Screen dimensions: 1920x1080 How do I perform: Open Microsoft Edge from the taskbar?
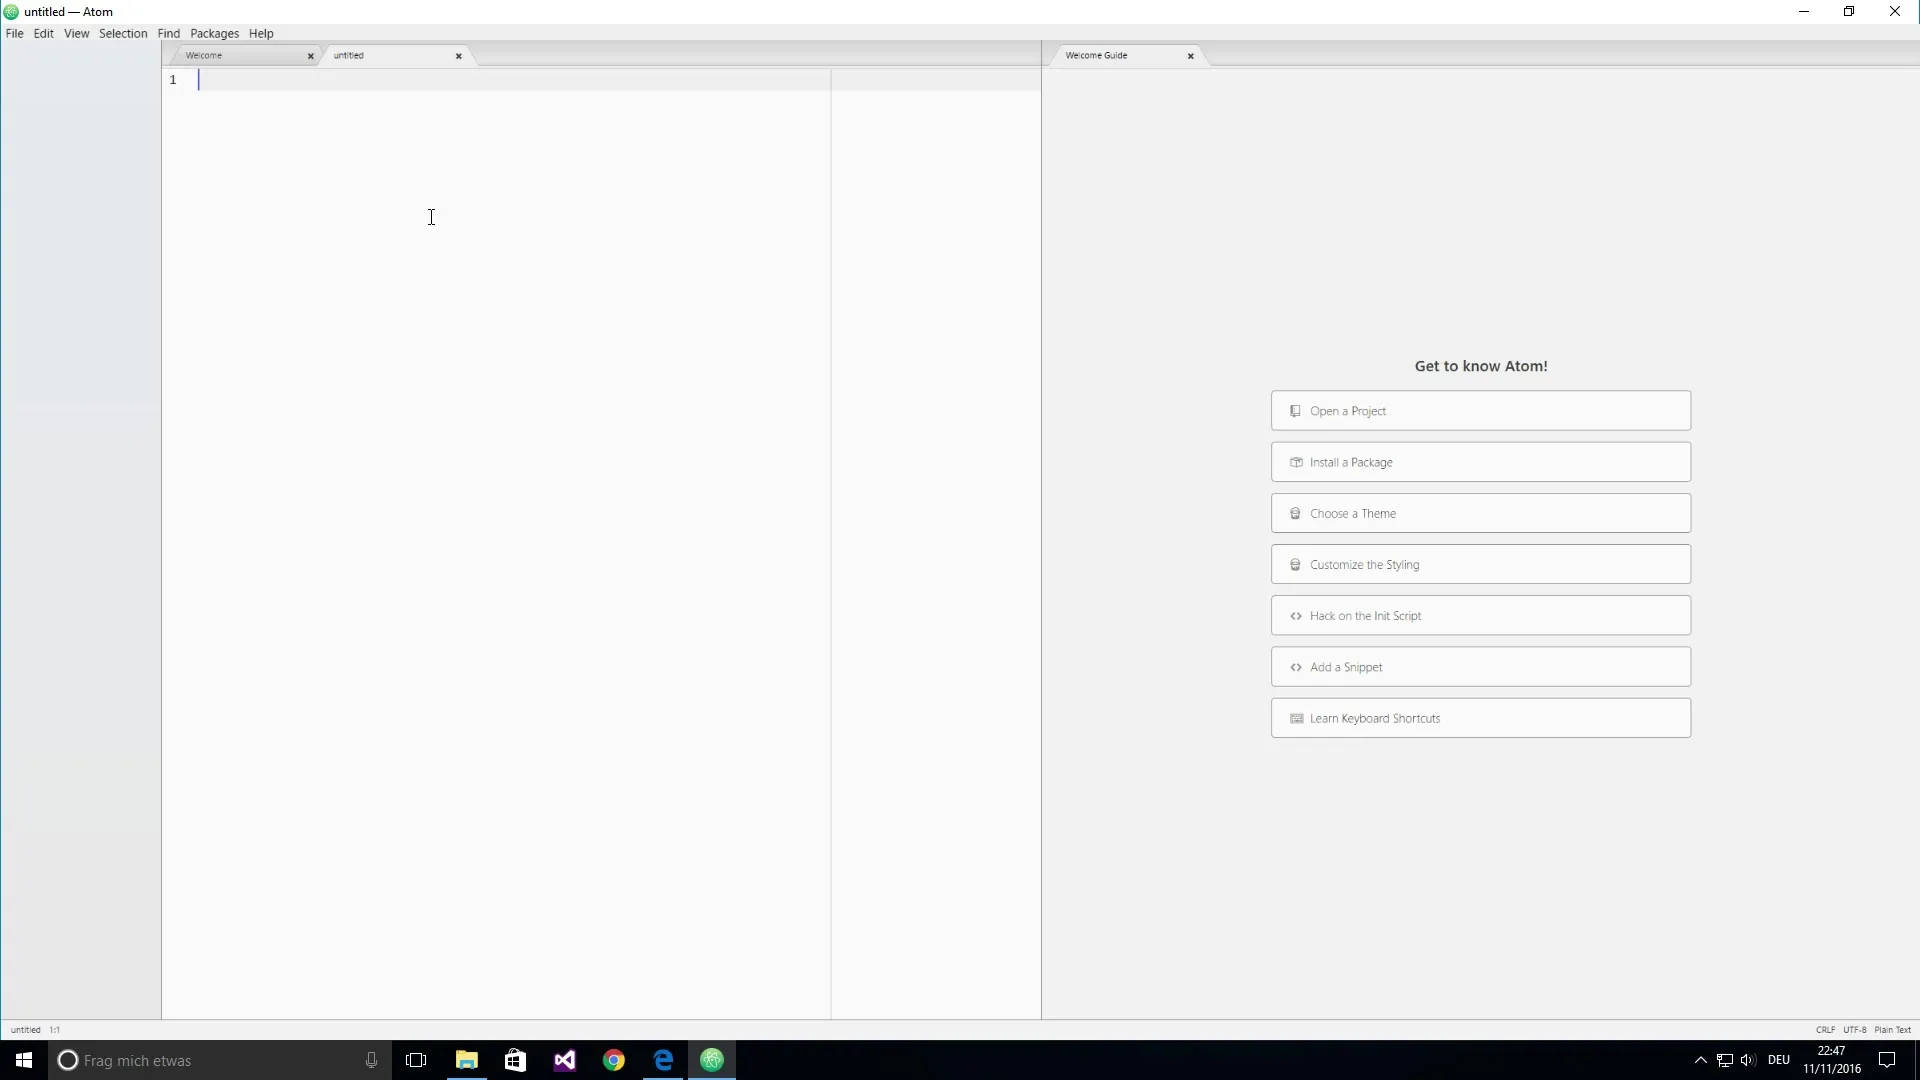coord(663,1060)
